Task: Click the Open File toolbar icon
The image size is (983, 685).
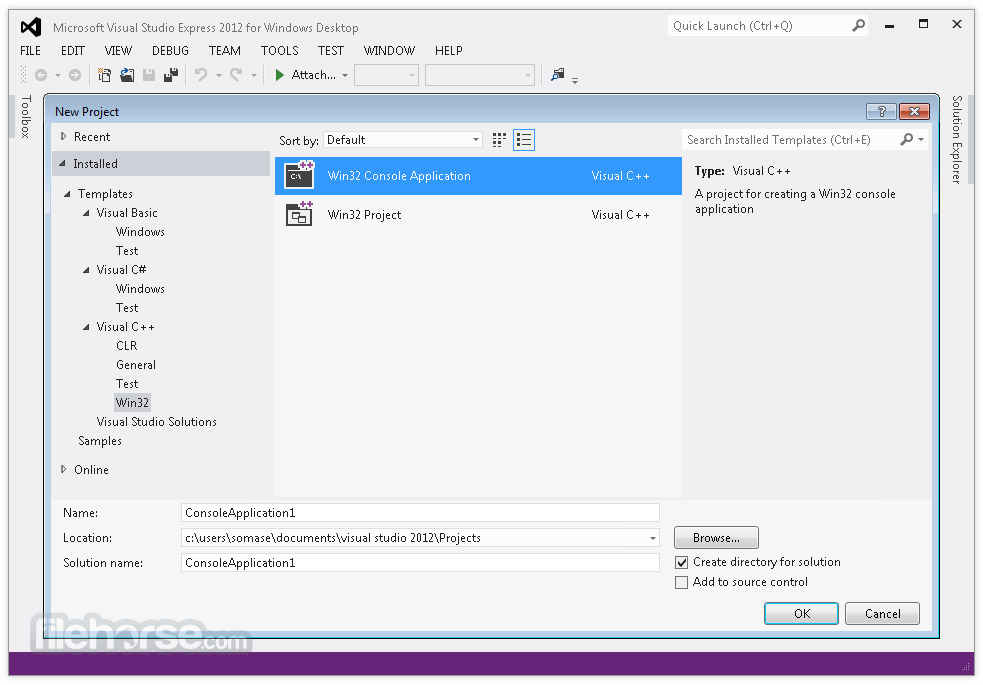Action: [x=127, y=75]
